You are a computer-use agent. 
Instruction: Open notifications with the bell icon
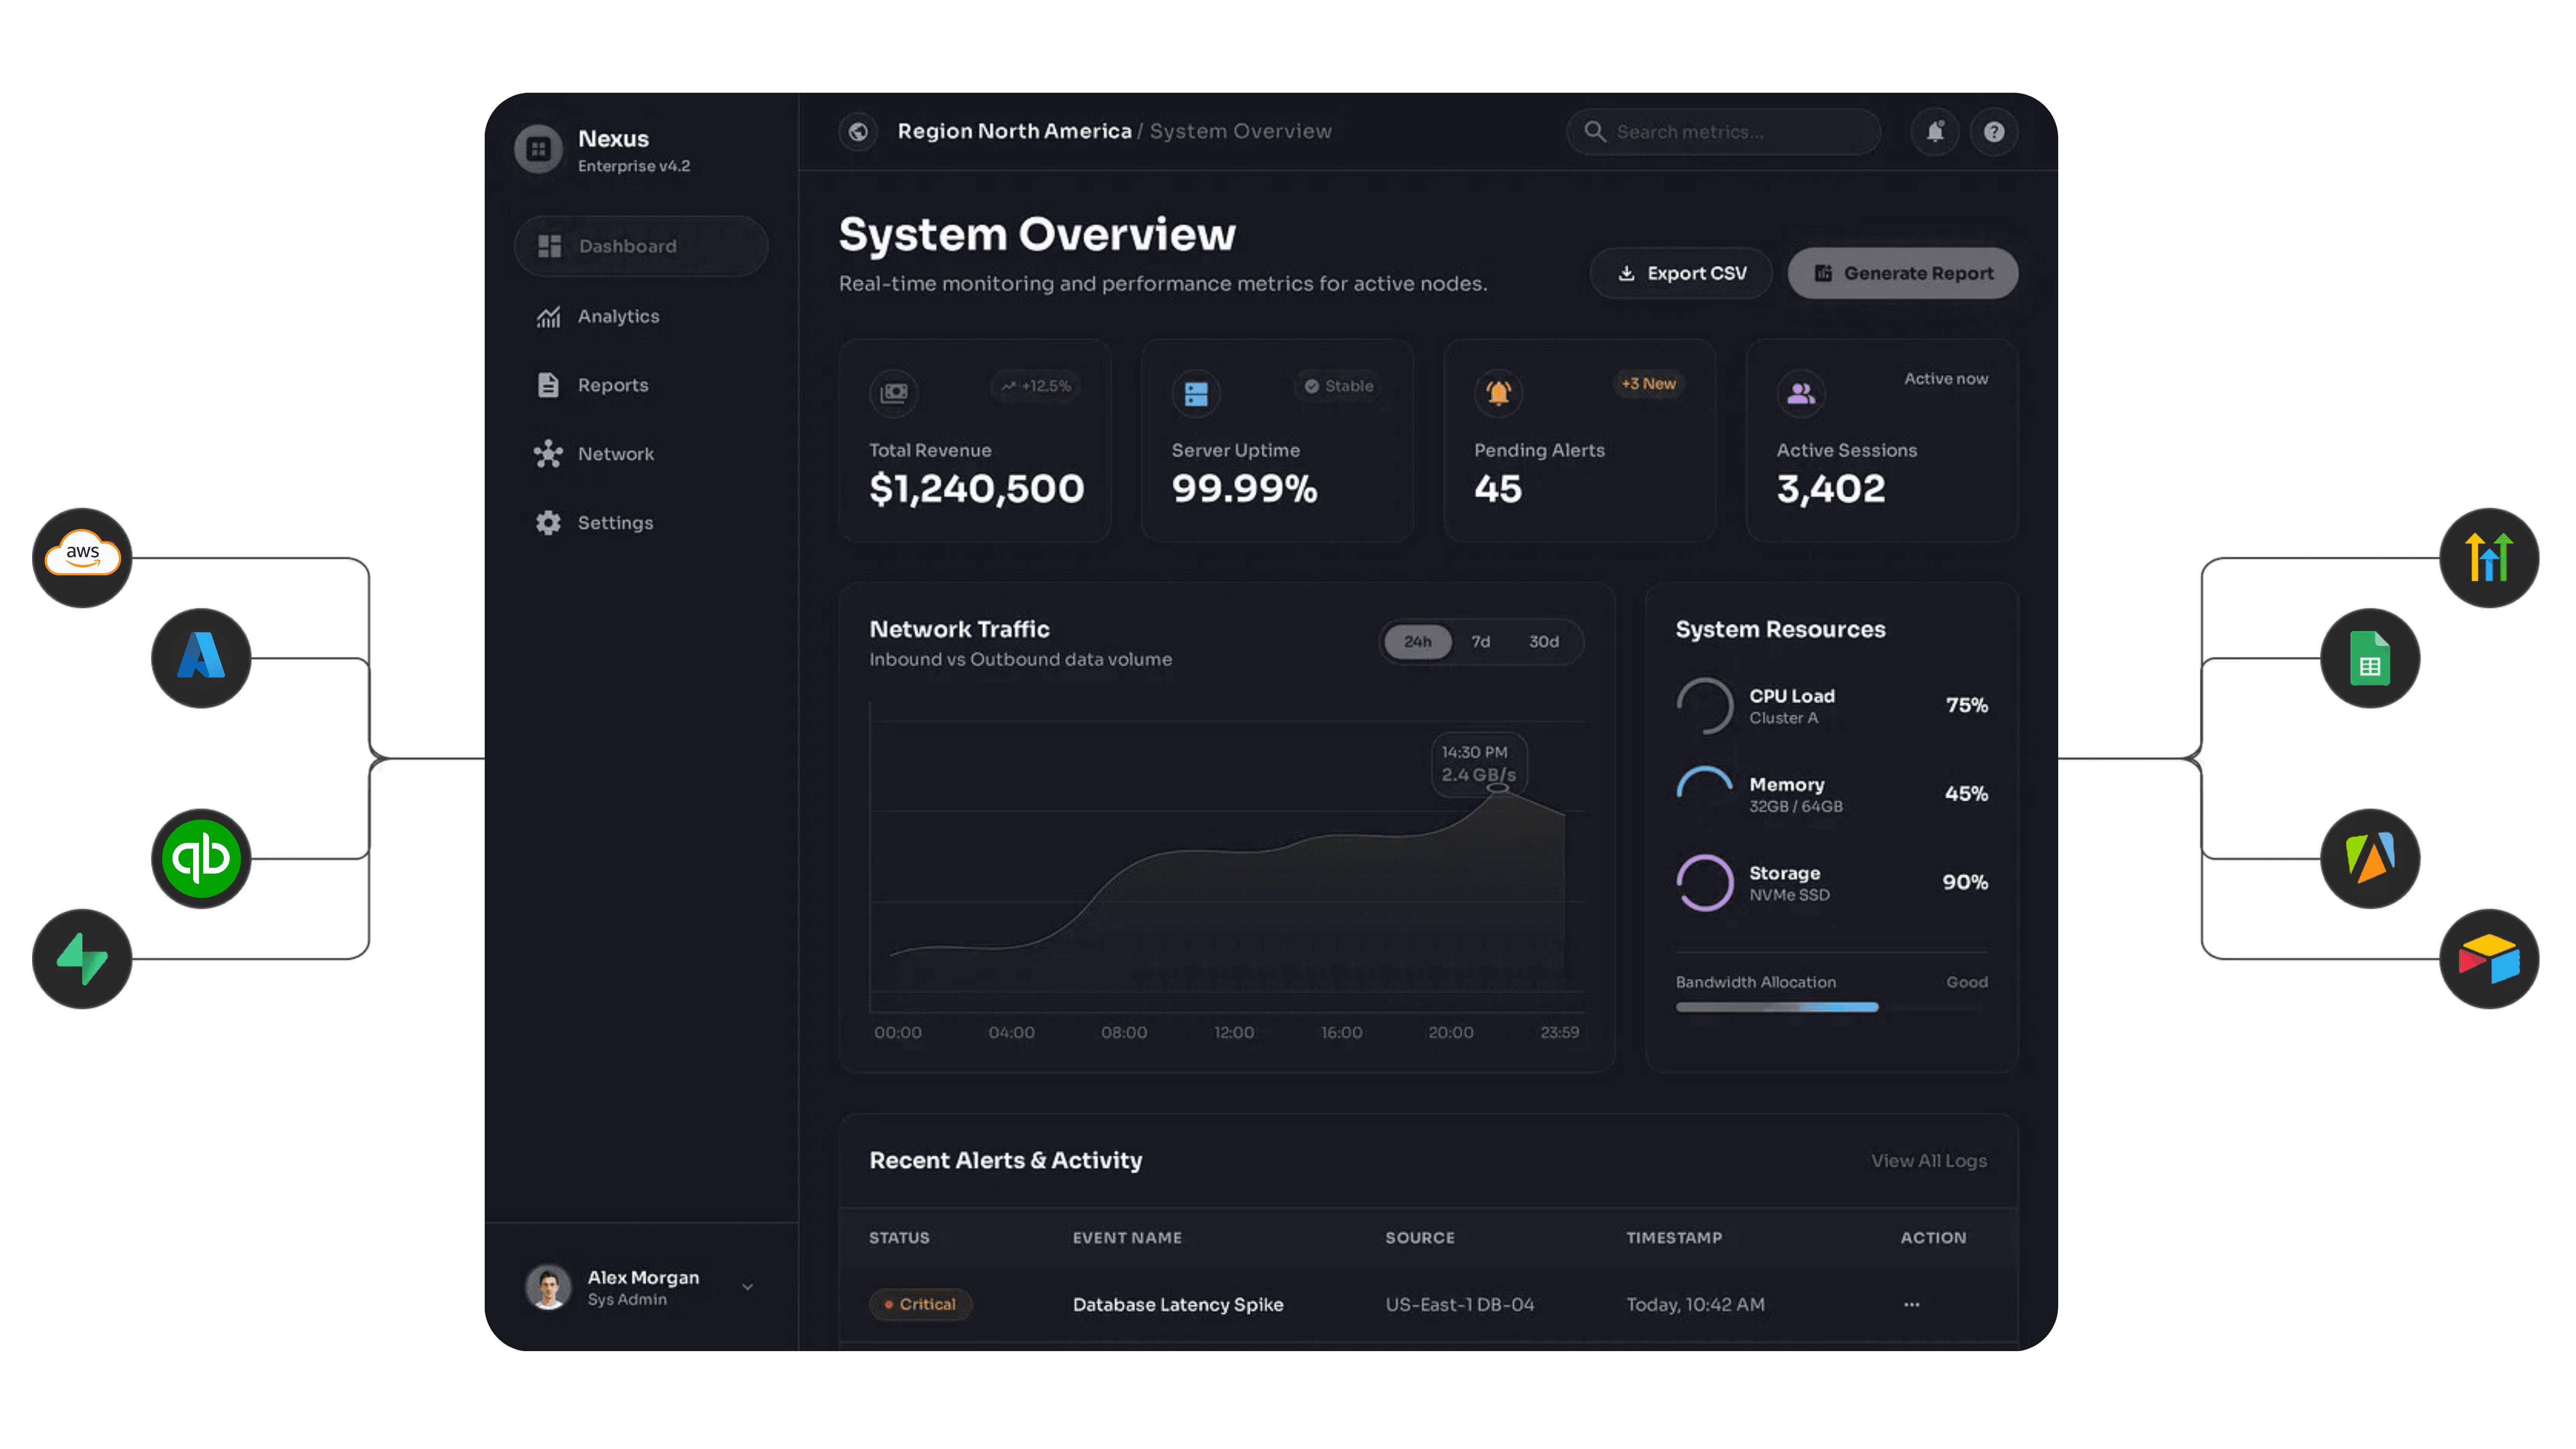click(x=1935, y=131)
